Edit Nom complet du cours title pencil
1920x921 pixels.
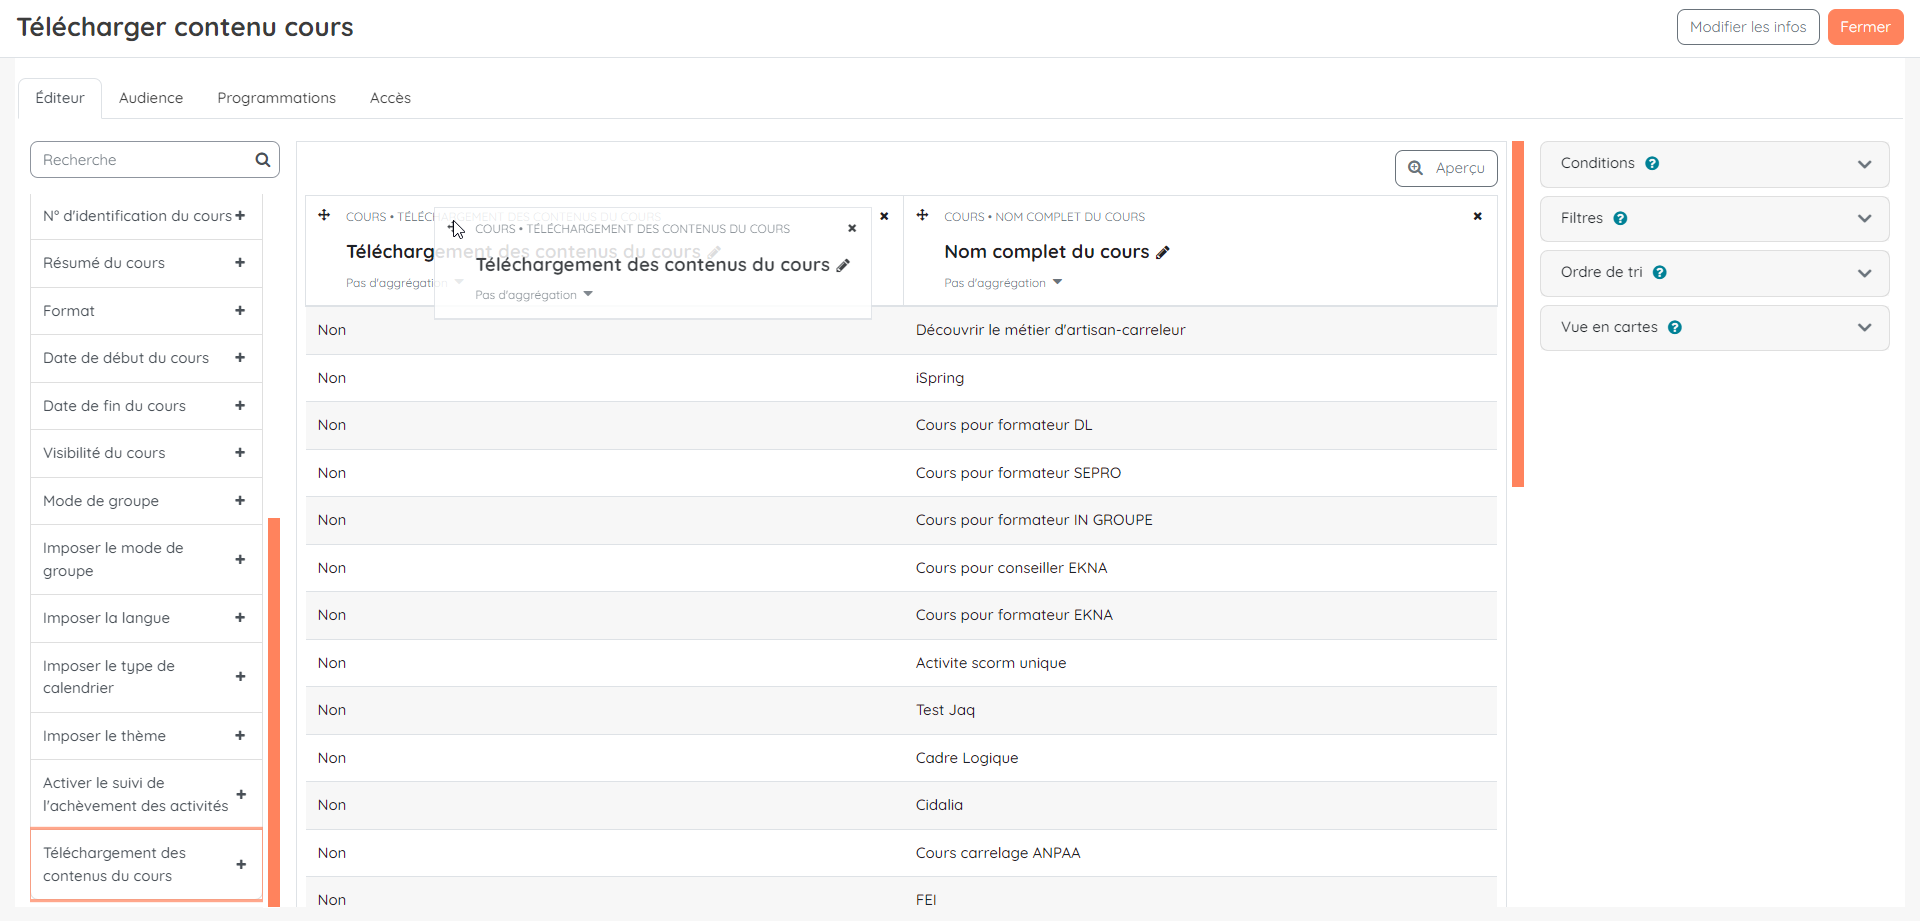click(x=1163, y=253)
